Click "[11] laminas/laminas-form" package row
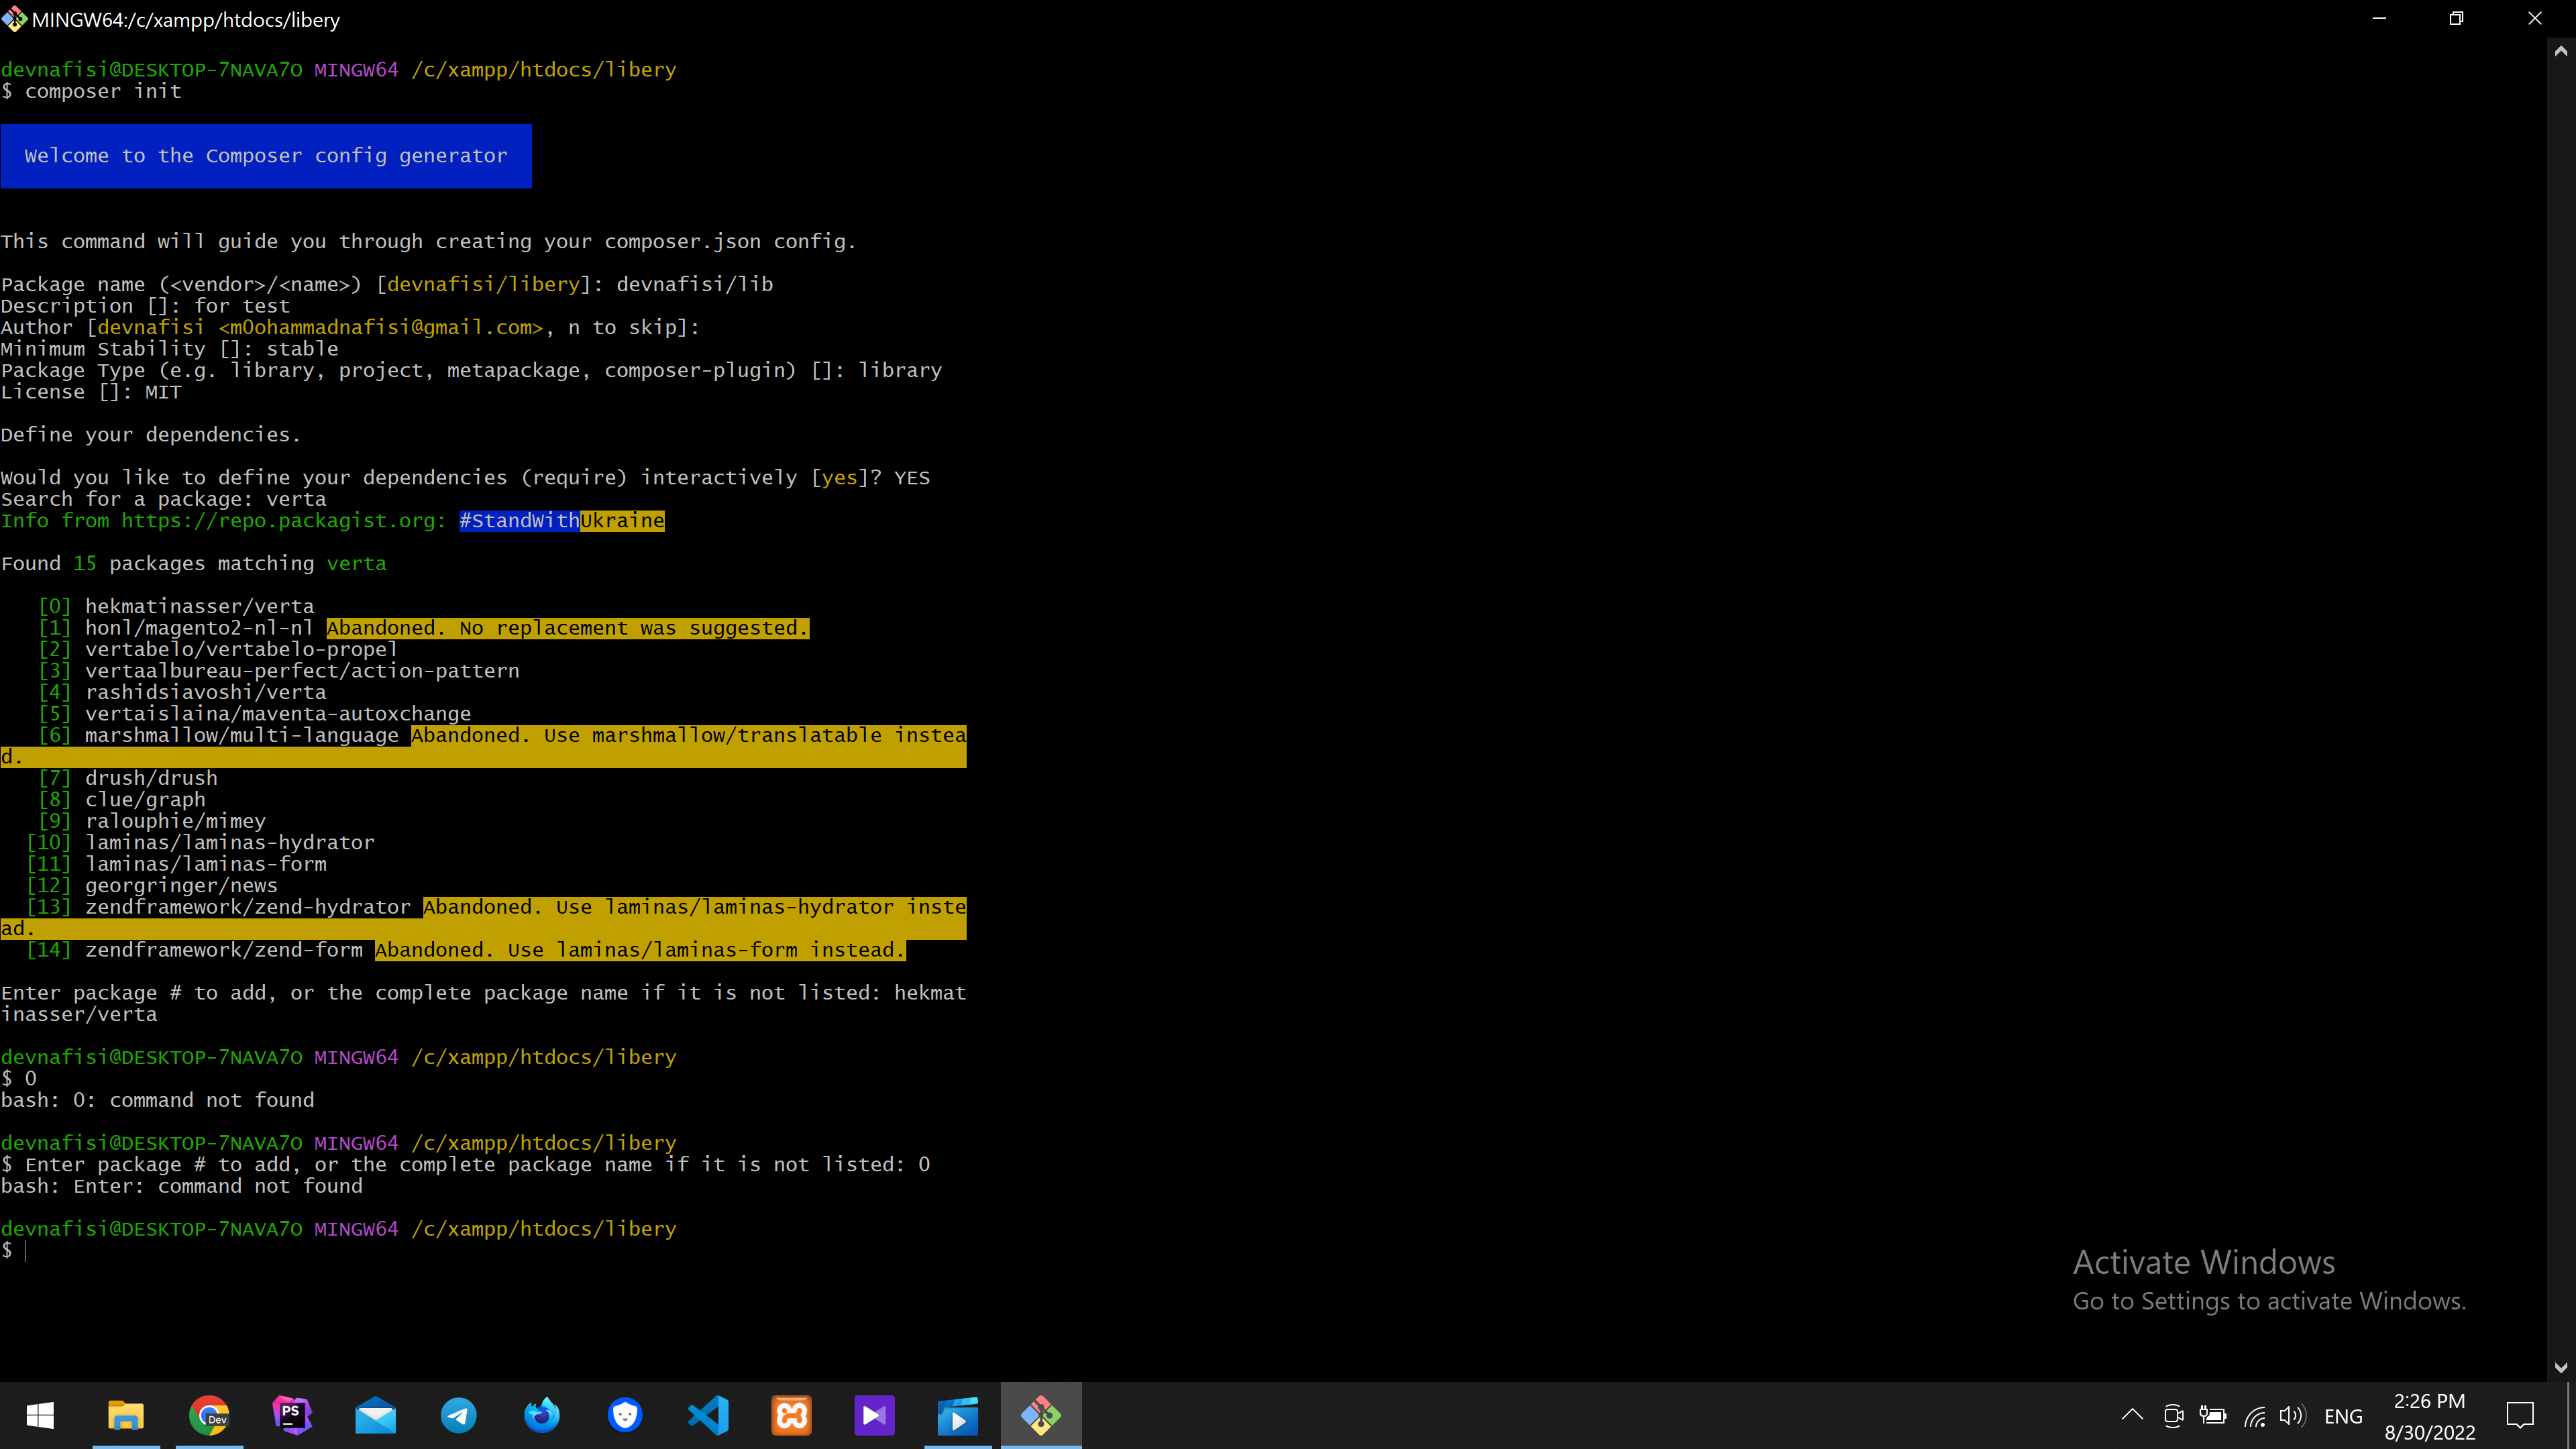This screenshot has height=1449, width=2576. pos(176,864)
